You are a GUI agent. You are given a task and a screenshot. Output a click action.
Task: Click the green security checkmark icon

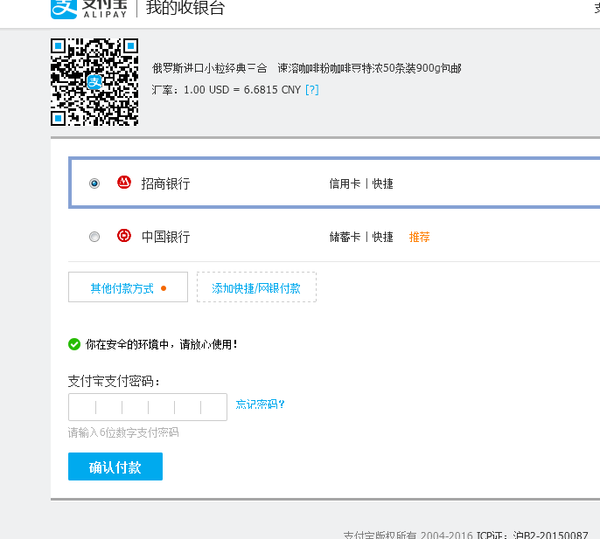[74, 344]
